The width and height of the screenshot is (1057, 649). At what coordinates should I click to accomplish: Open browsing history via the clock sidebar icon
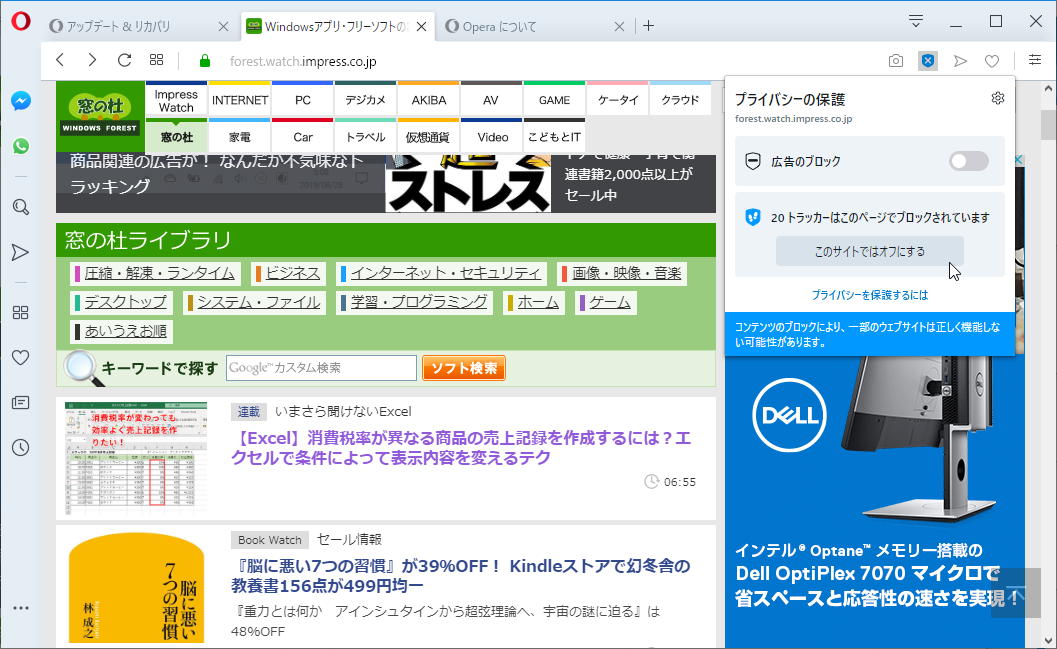pyautogui.click(x=20, y=447)
